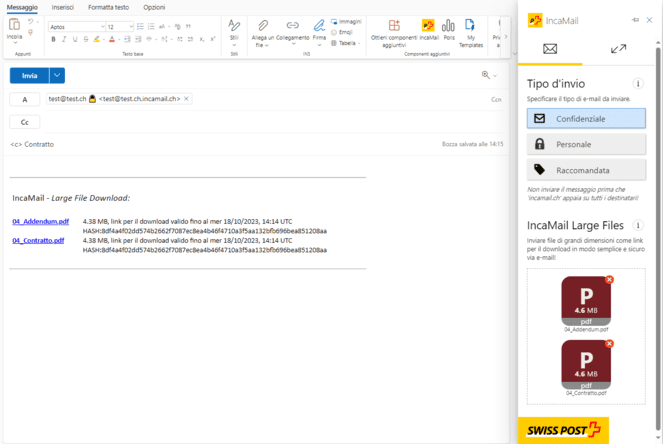
Task: Select Raccomandata sending type
Action: [586, 170]
